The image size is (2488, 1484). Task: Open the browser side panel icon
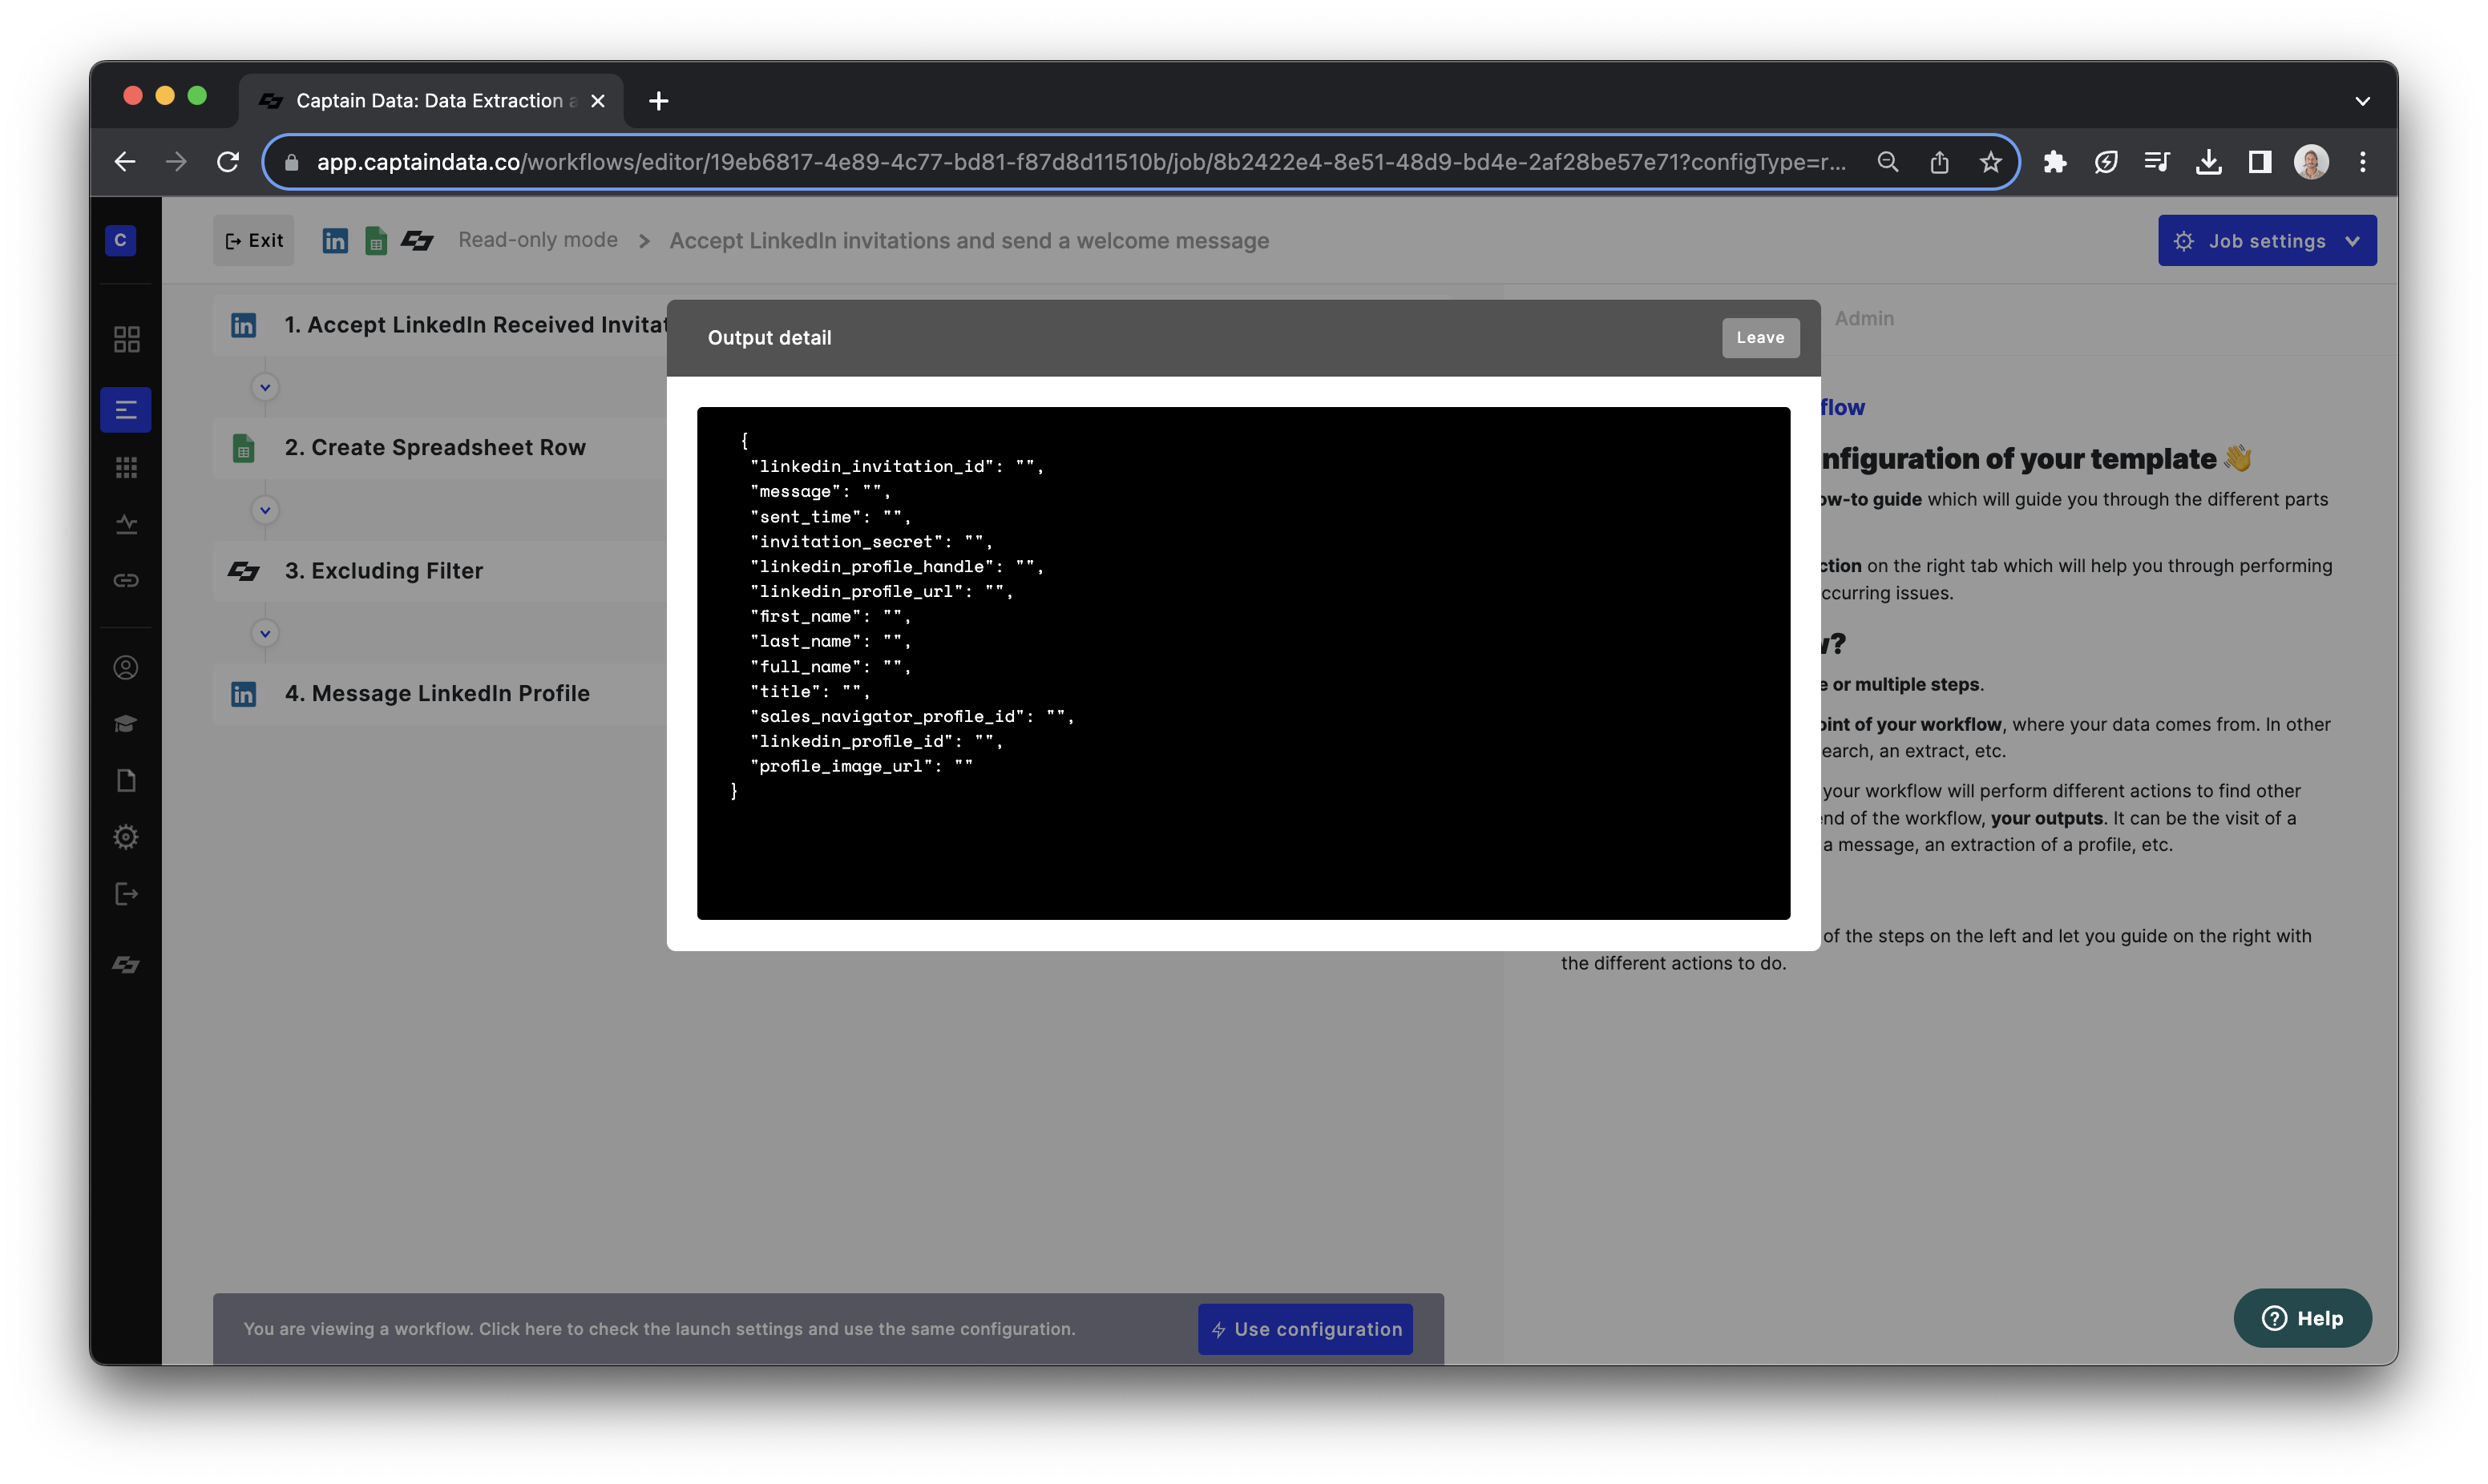coord(2259,162)
